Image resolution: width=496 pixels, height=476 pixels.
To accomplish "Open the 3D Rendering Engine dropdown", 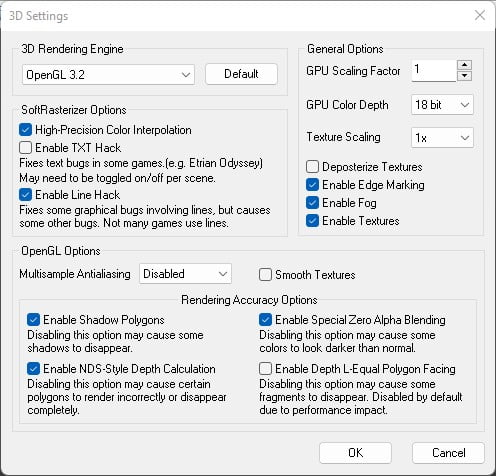I will click(x=108, y=74).
